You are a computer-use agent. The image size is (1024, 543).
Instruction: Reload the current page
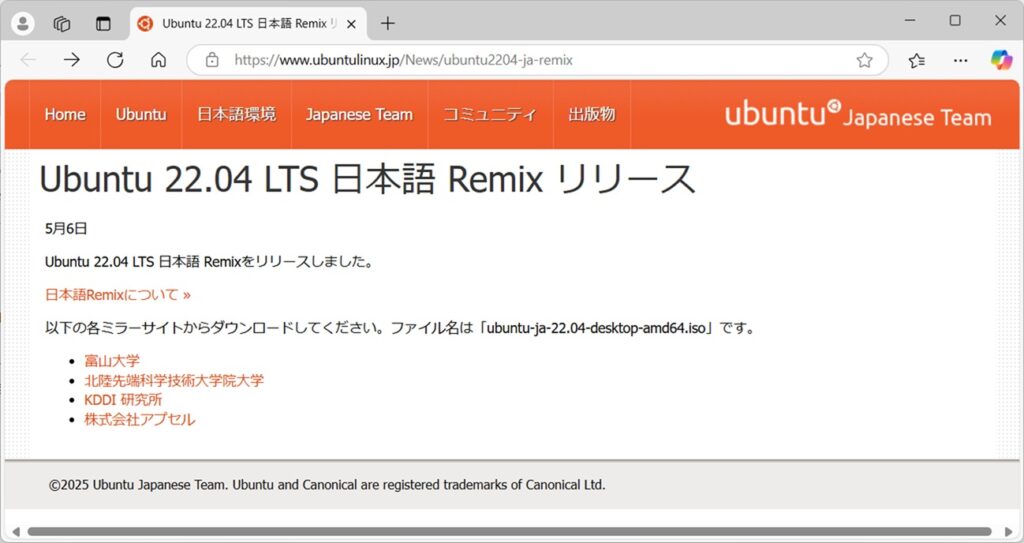tap(115, 60)
